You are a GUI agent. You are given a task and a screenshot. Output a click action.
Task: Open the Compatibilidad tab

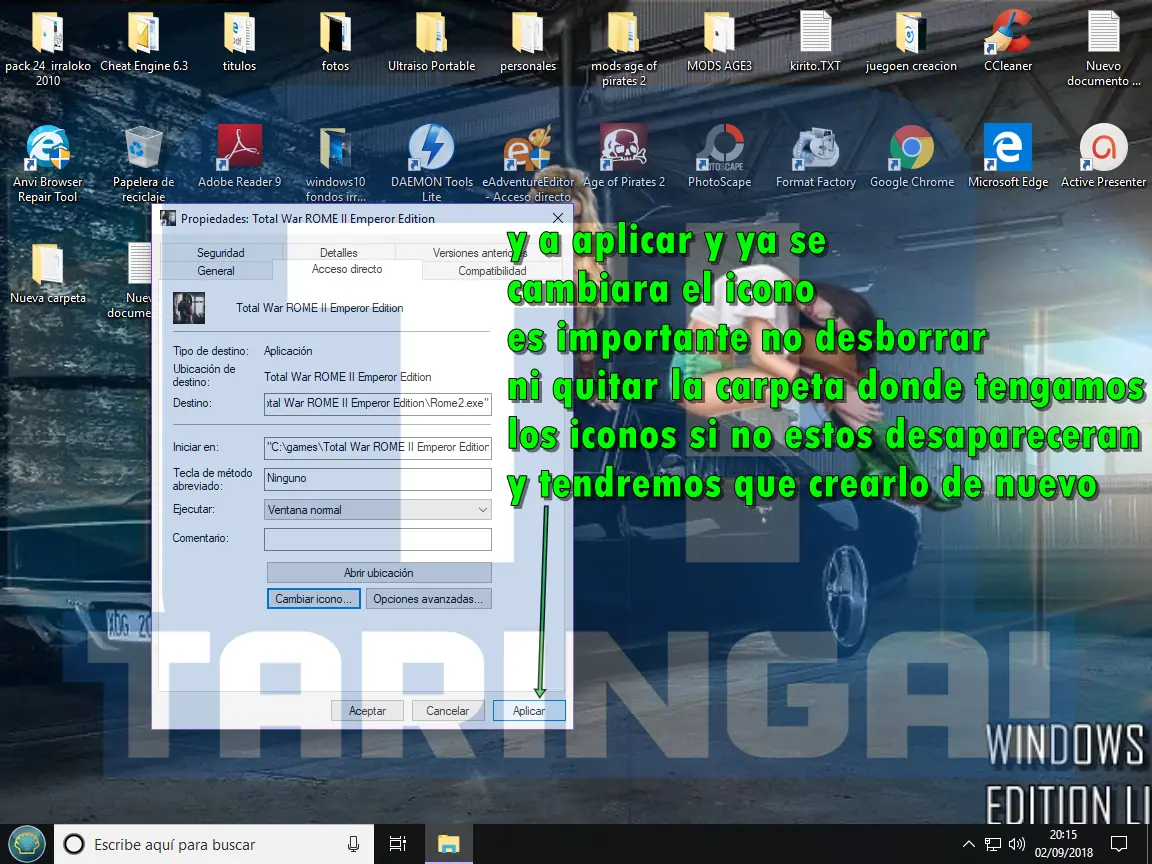(x=492, y=270)
